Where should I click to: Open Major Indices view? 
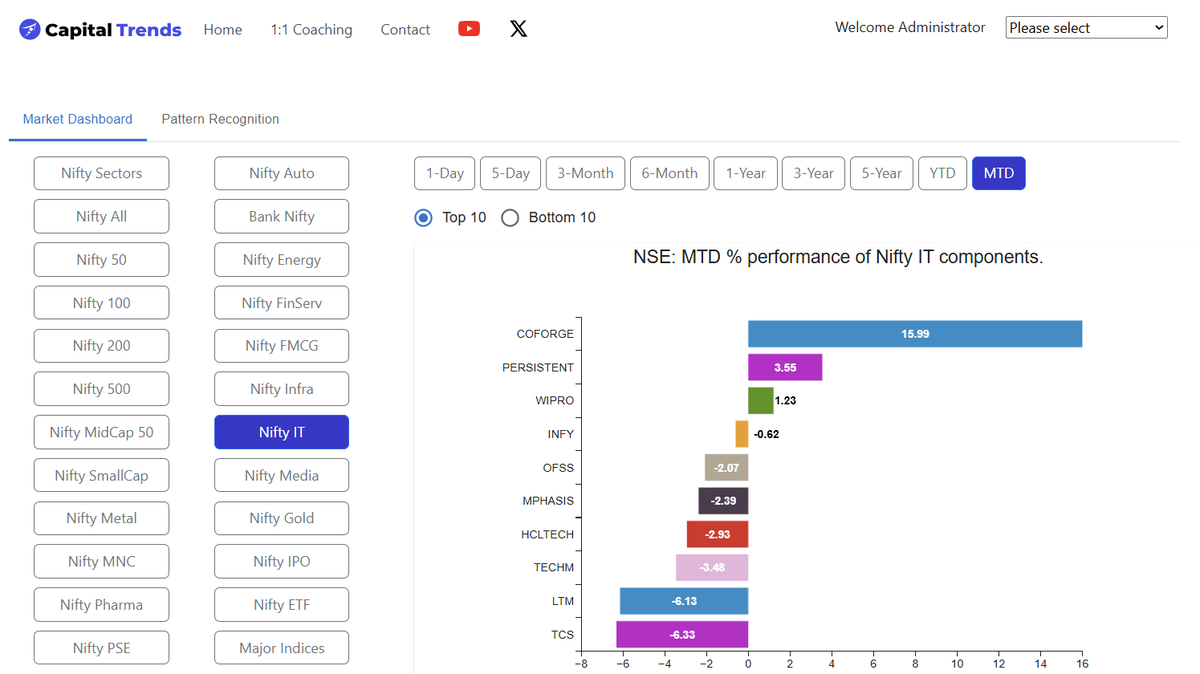click(282, 648)
